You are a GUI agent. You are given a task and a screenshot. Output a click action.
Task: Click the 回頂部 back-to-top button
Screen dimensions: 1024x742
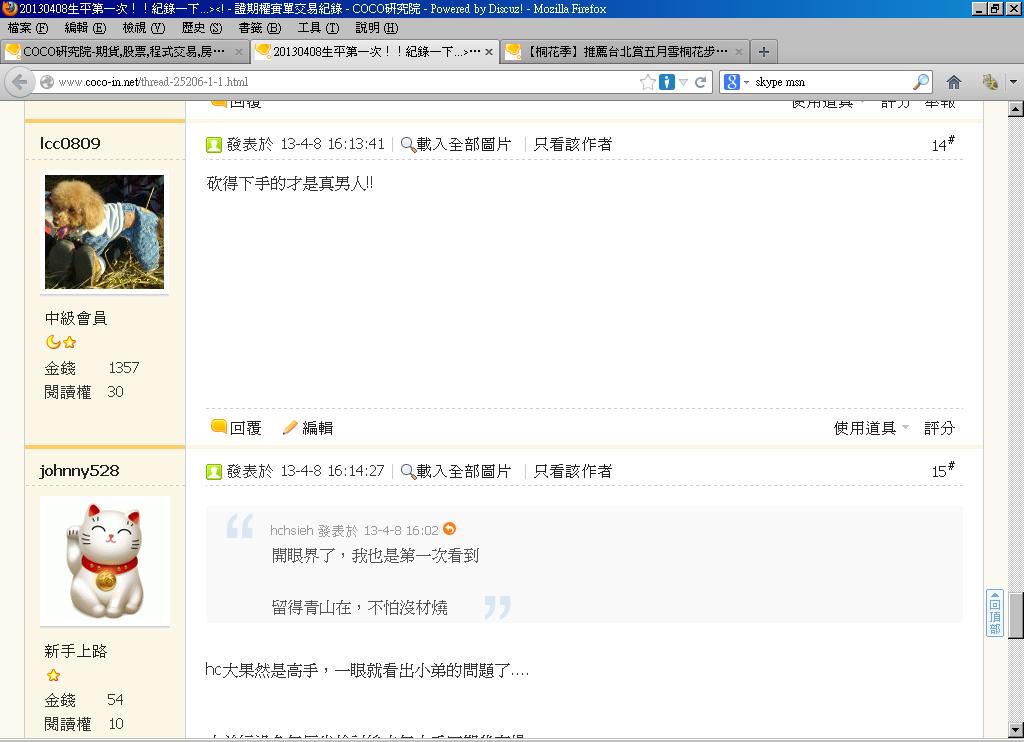click(995, 613)
